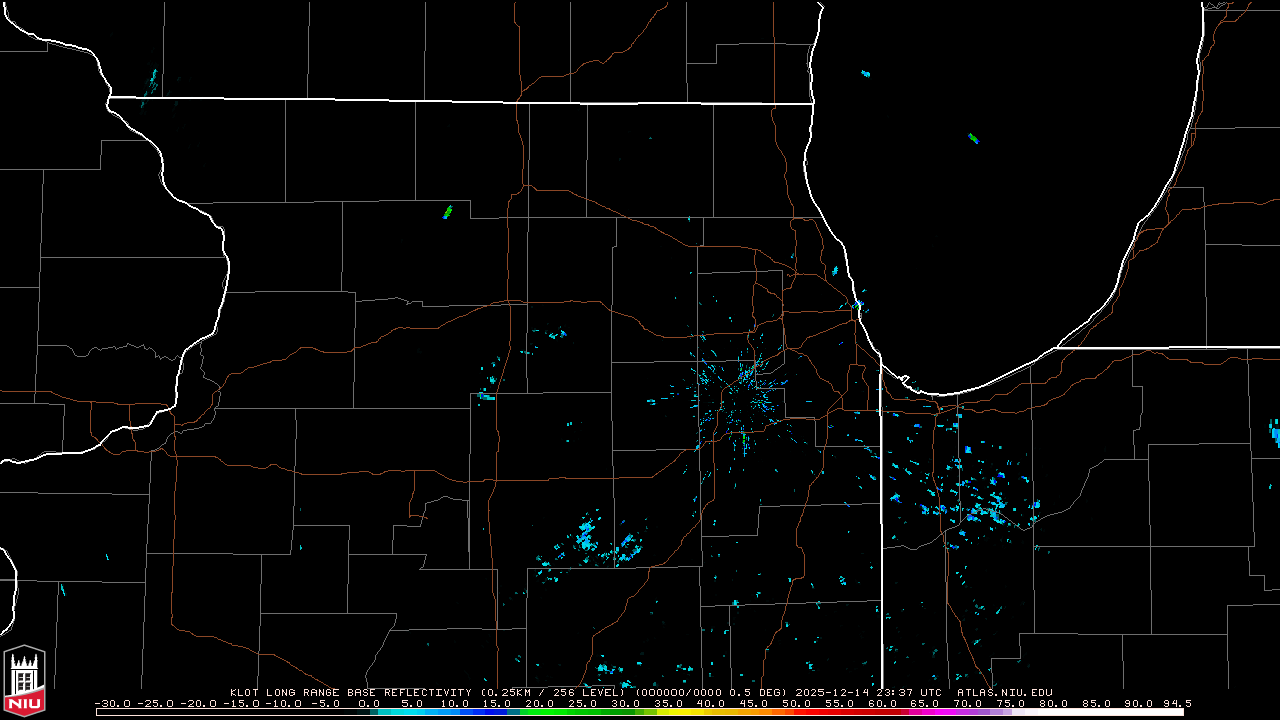This screenshot has height=720, width=1280.
Task: Click the -30.0 label on the scale
Action: click(113, 703)
